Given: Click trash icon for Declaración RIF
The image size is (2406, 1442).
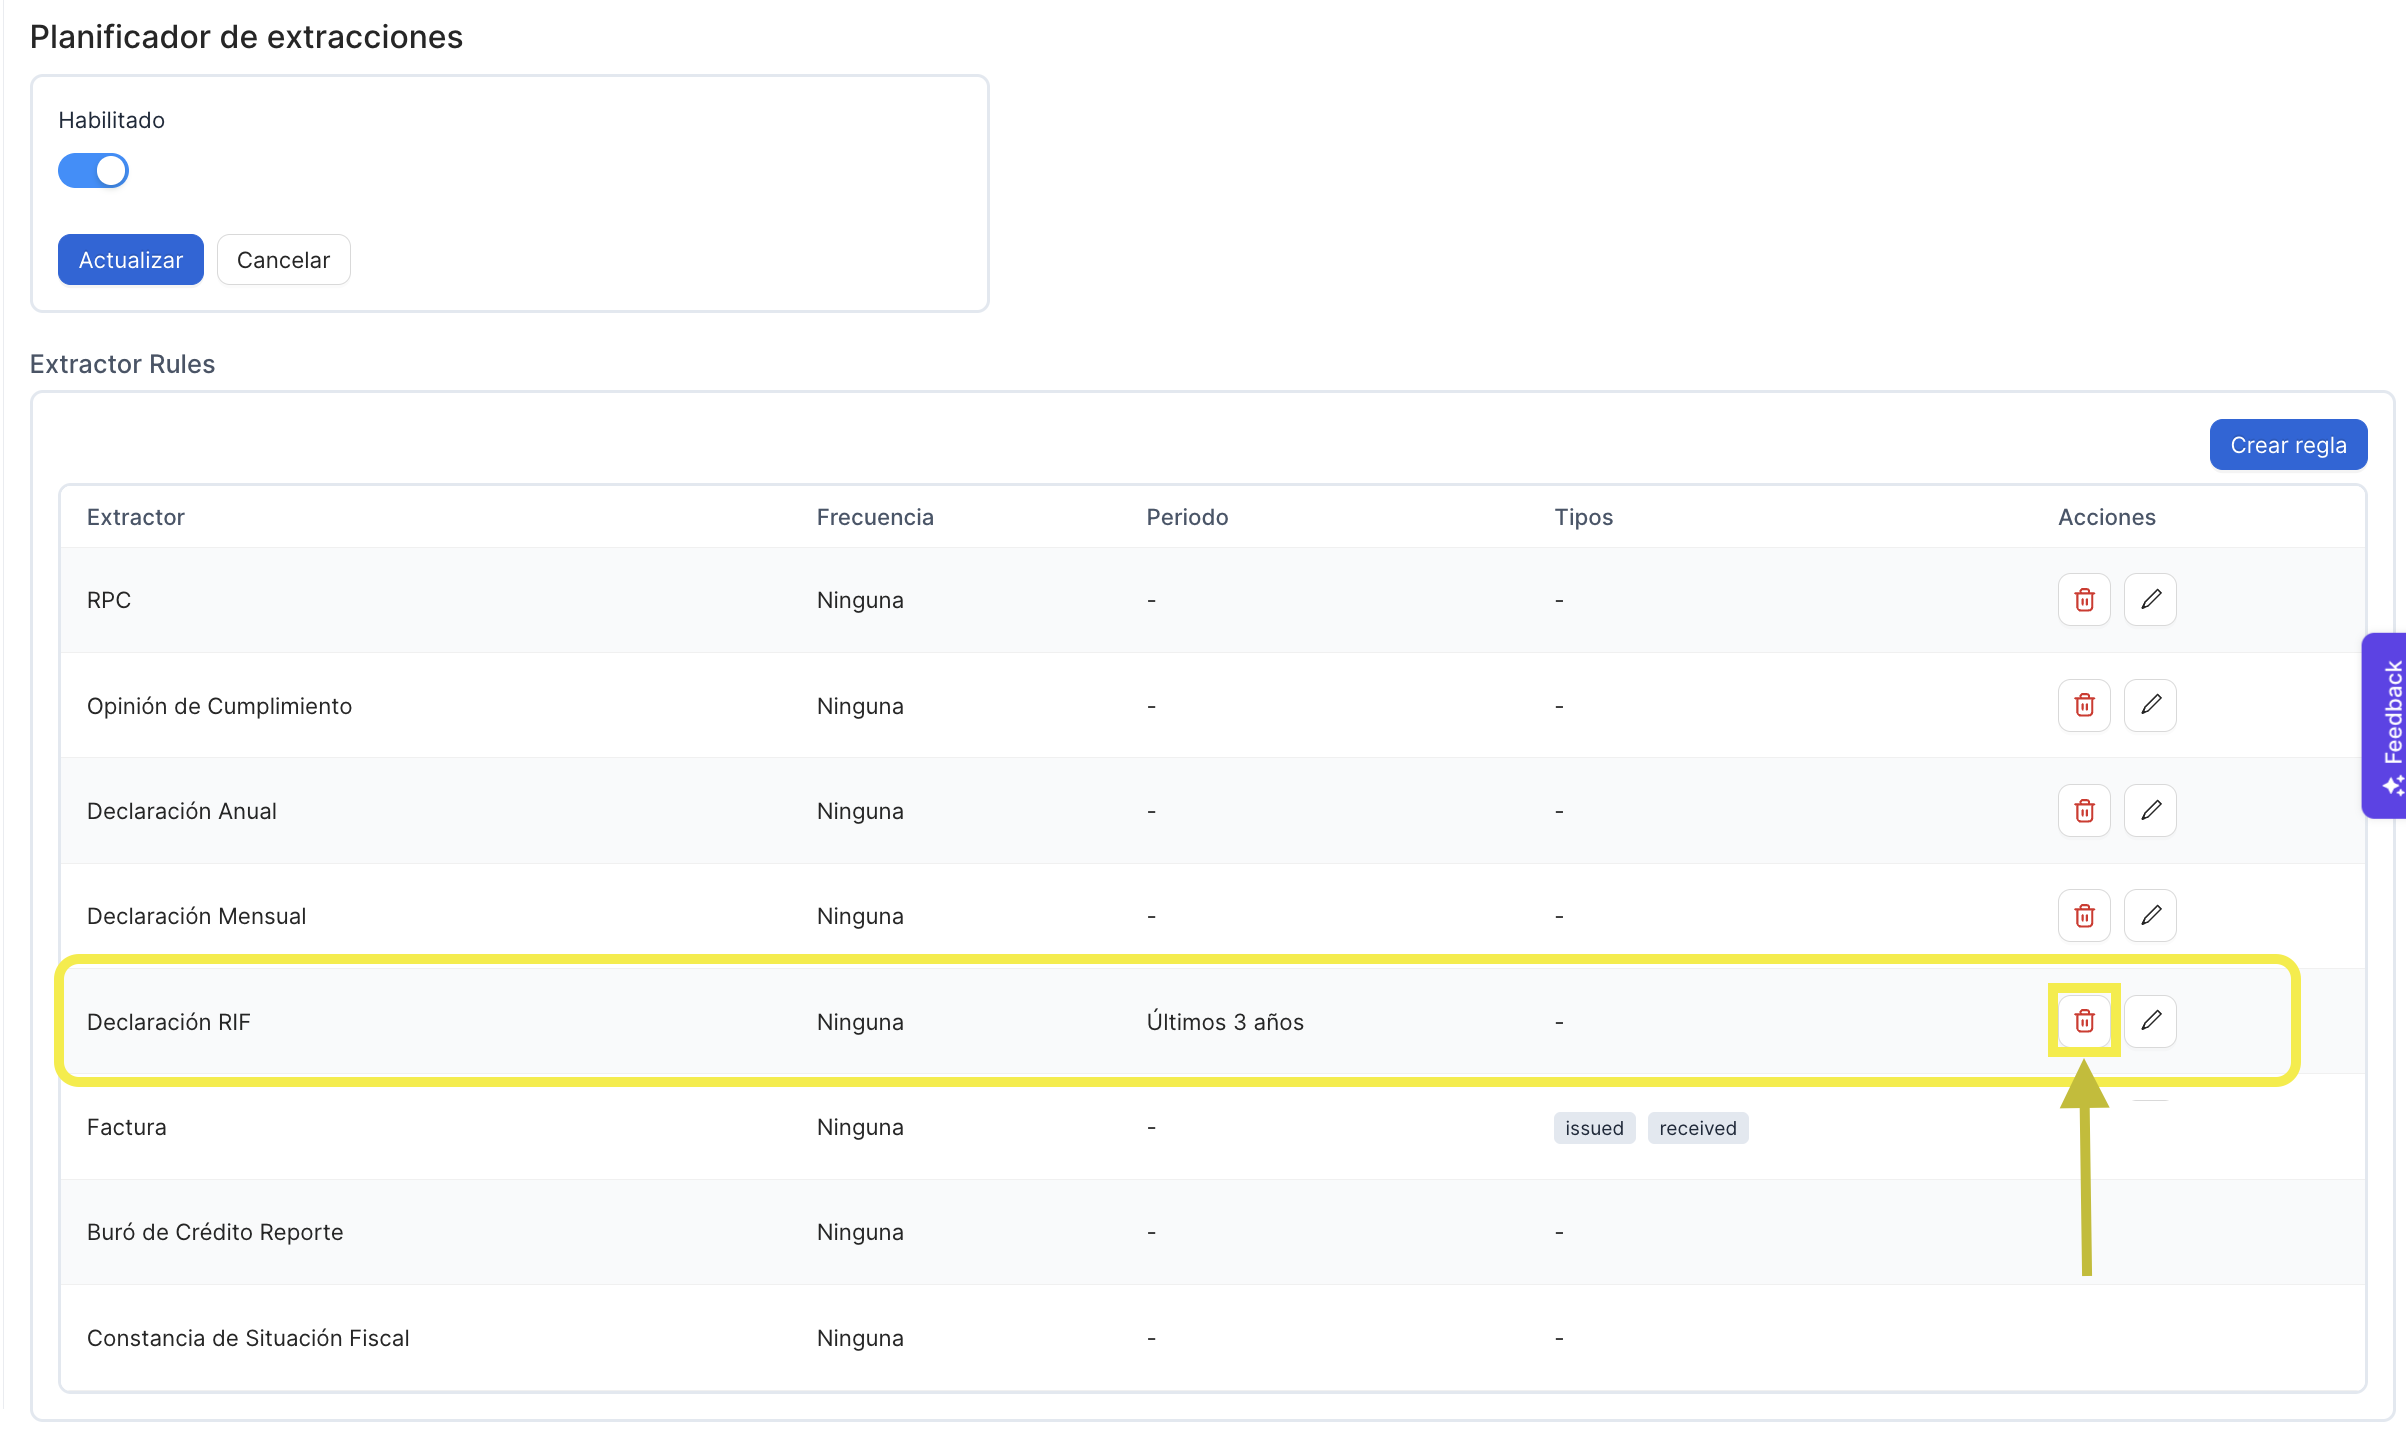Looking at the screenshot, I should [2084, 1021].
